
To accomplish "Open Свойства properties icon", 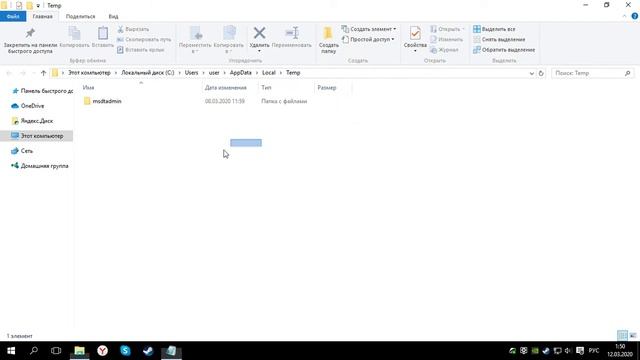I will (x=415, y=33).
